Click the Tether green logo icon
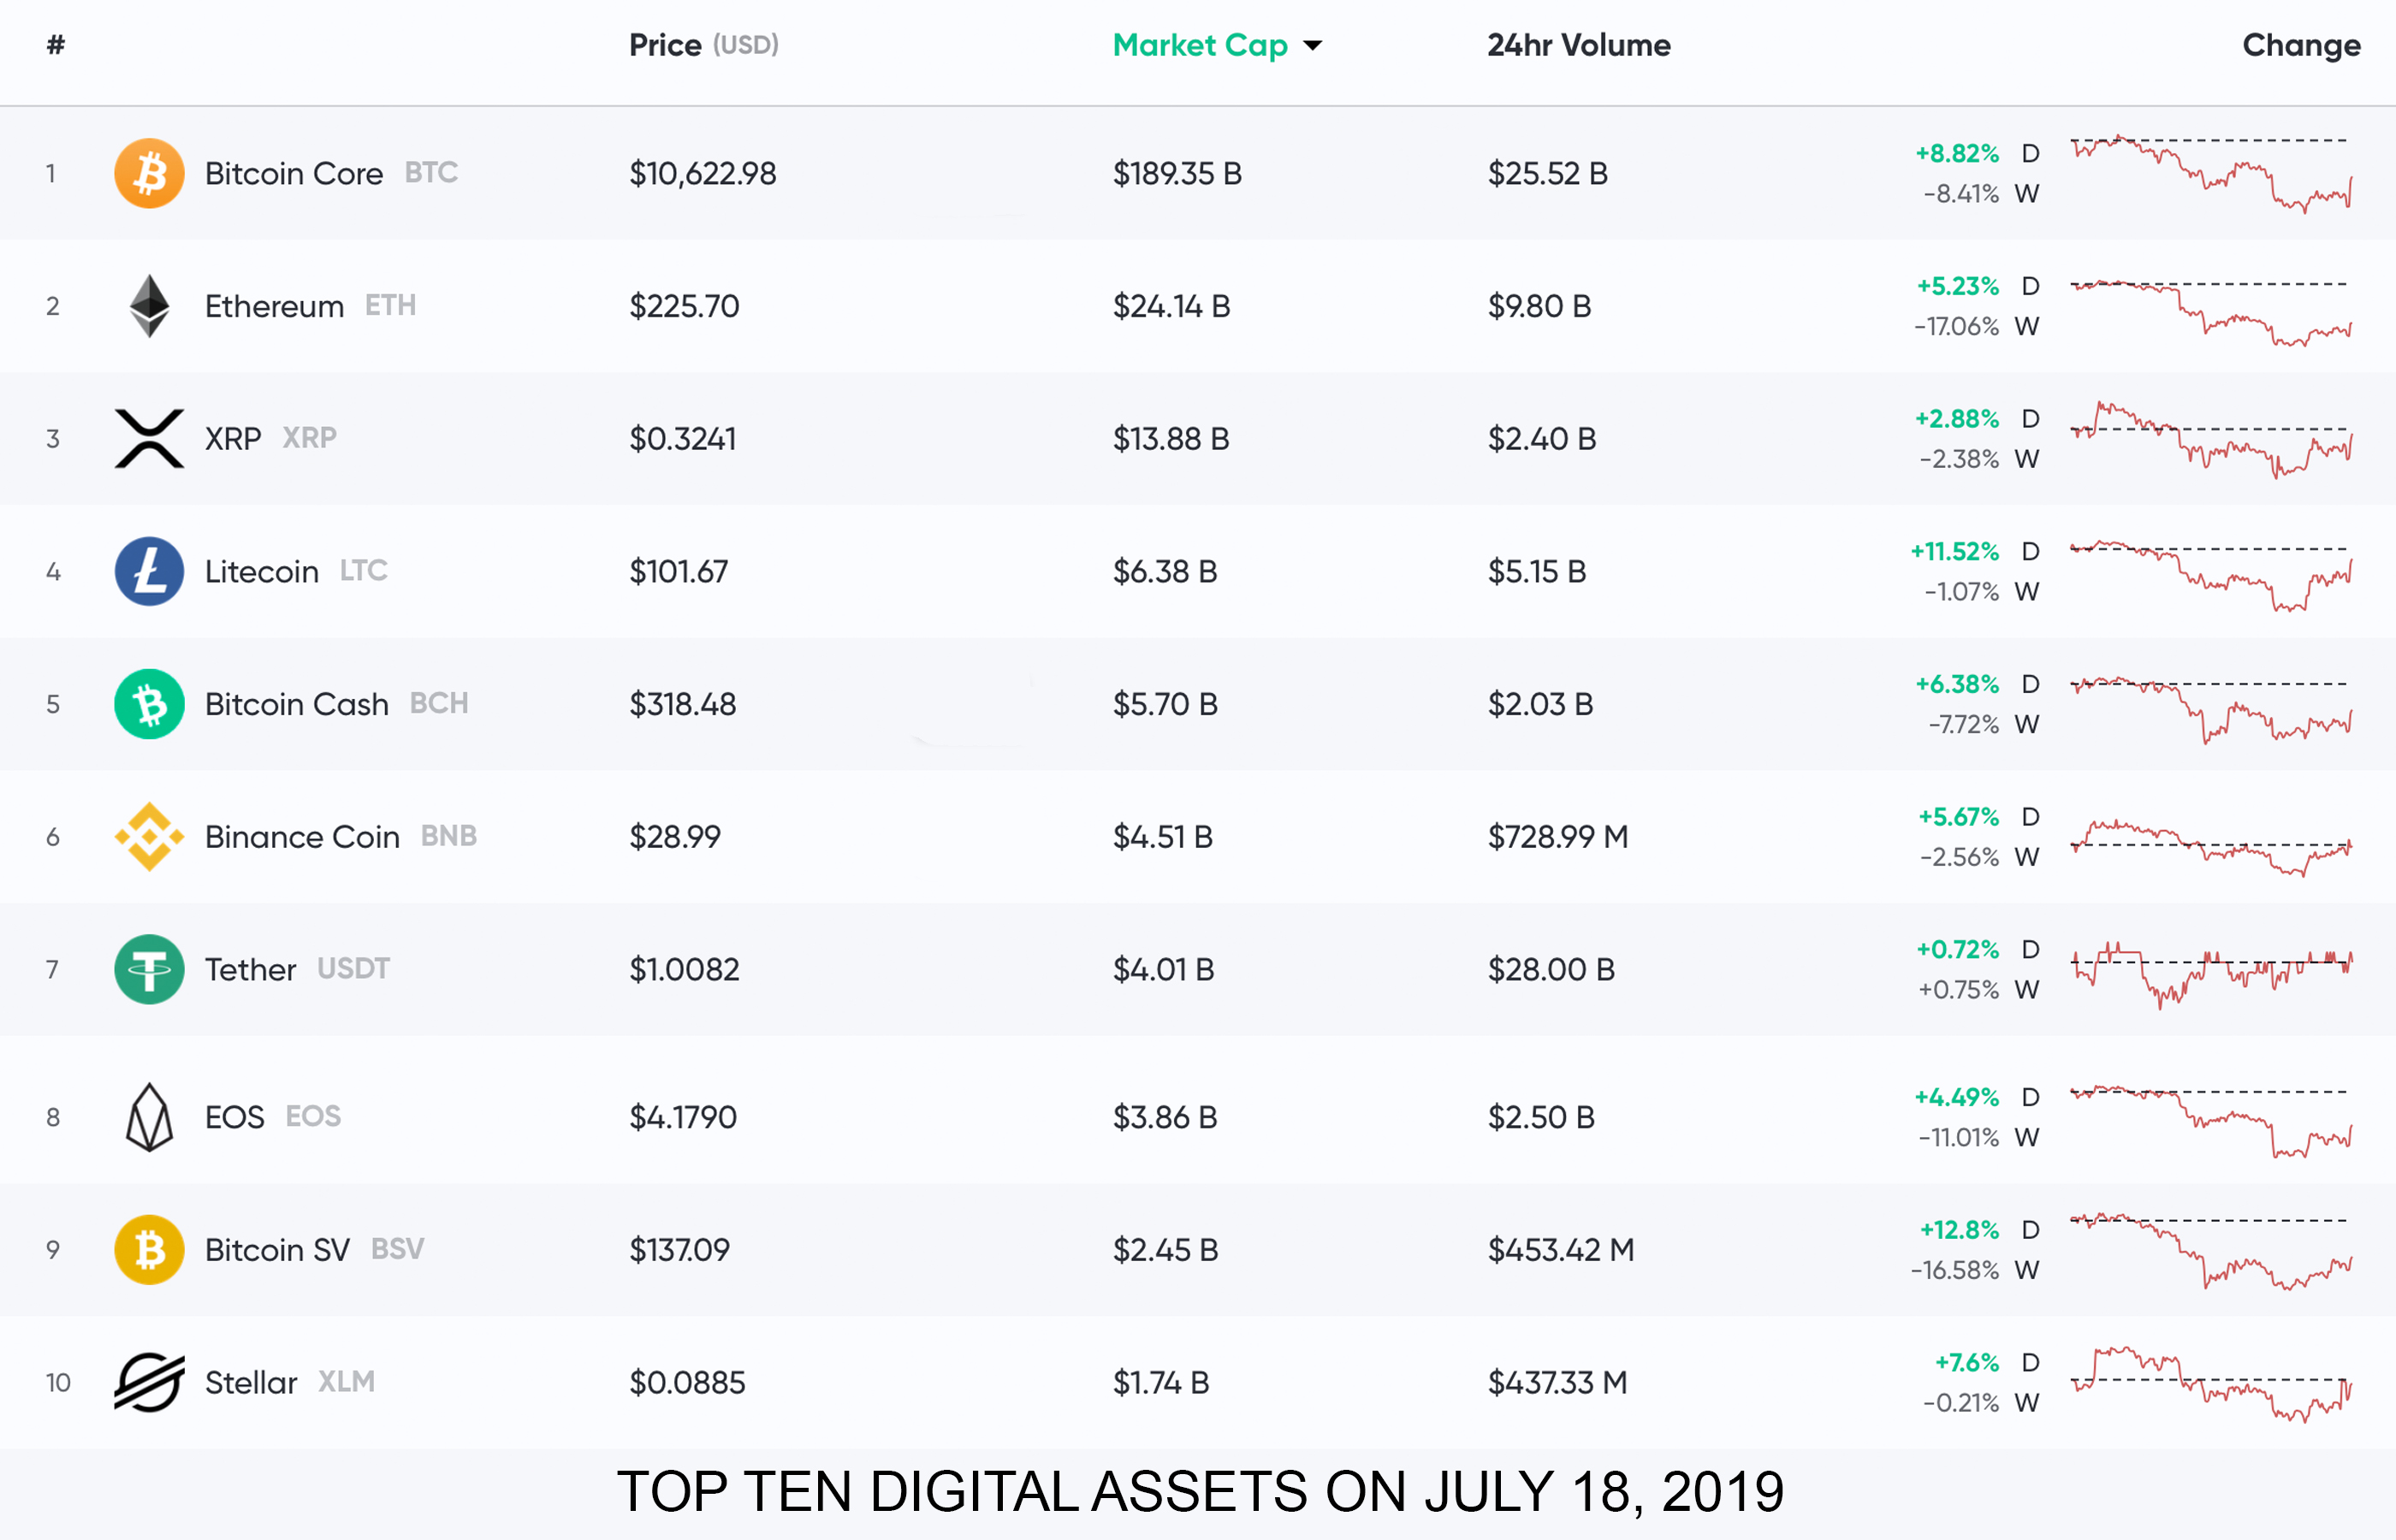 149,969
